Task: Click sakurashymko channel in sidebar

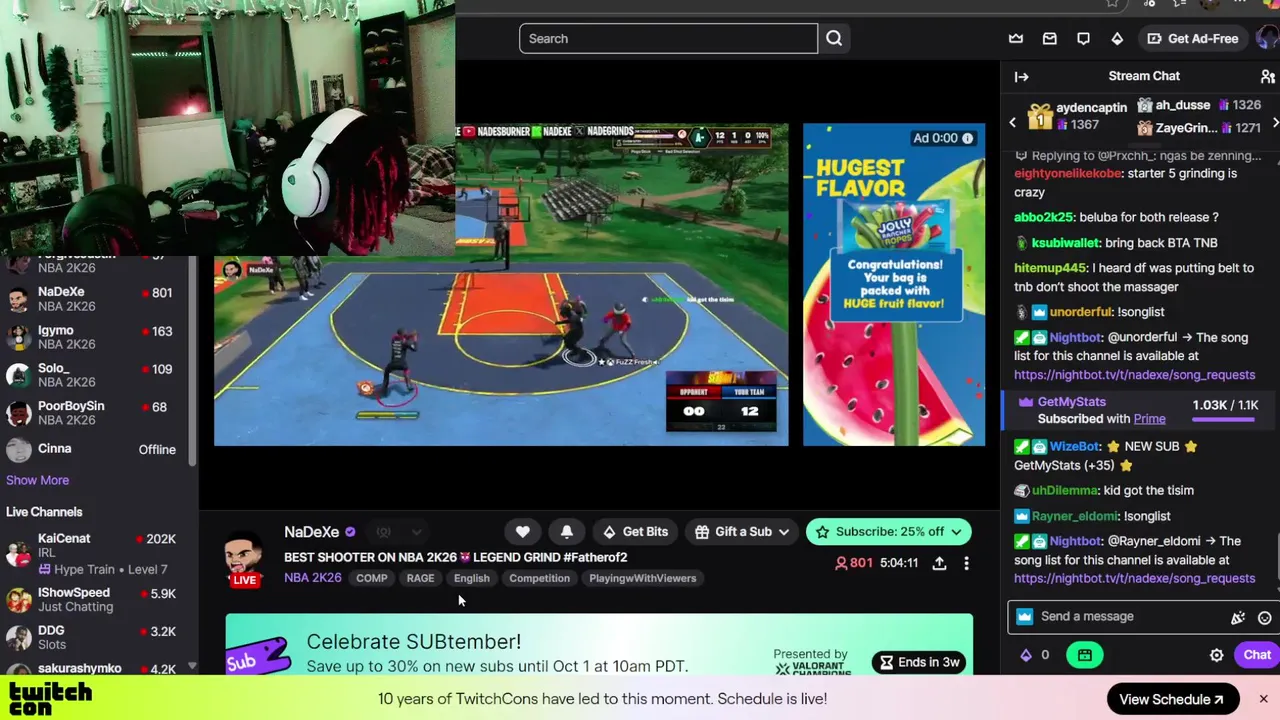Action: (x=95, y=668)
